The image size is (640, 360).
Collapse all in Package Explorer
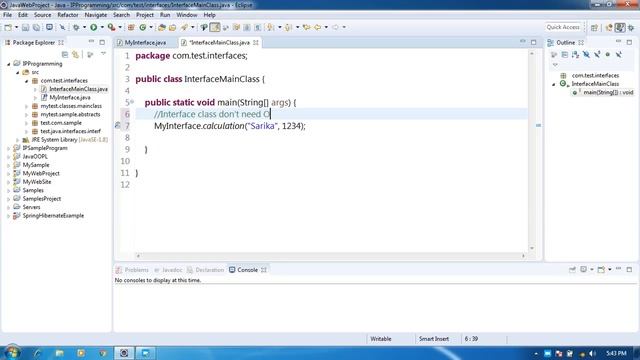pyautogui.click(x=64, y=54)
